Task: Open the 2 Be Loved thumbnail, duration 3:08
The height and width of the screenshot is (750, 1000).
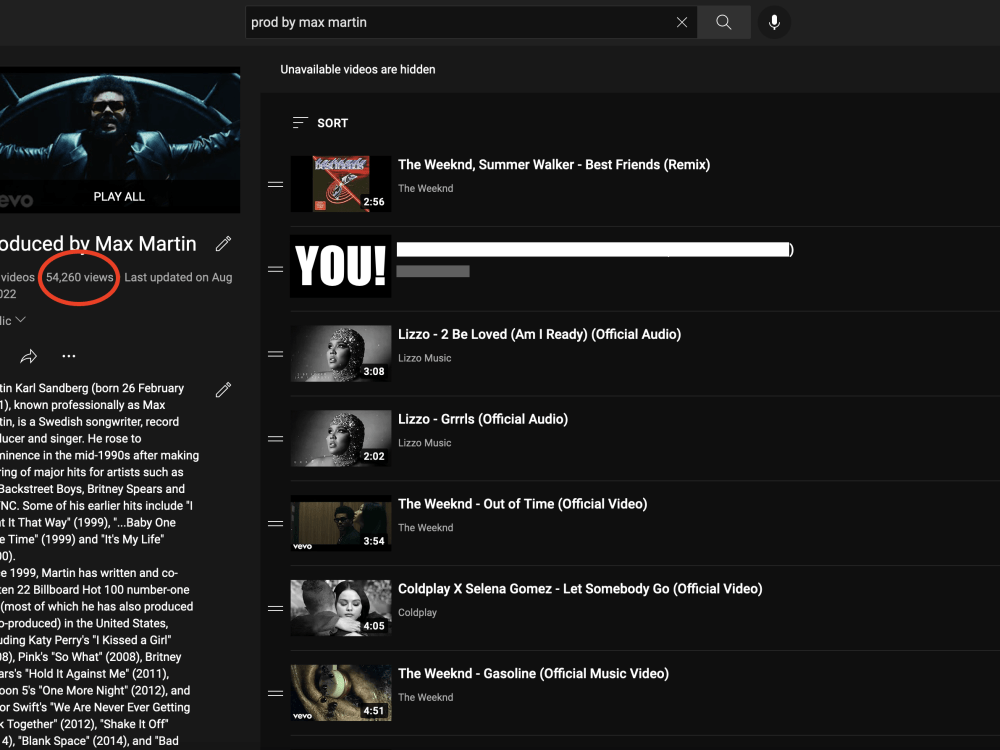Action: click(341, 353)
